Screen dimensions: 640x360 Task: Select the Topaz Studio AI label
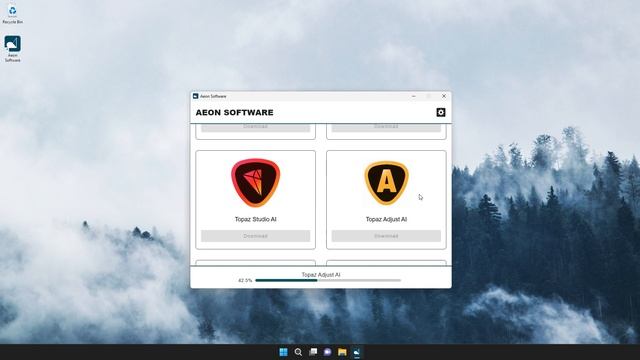pos(256,219)
